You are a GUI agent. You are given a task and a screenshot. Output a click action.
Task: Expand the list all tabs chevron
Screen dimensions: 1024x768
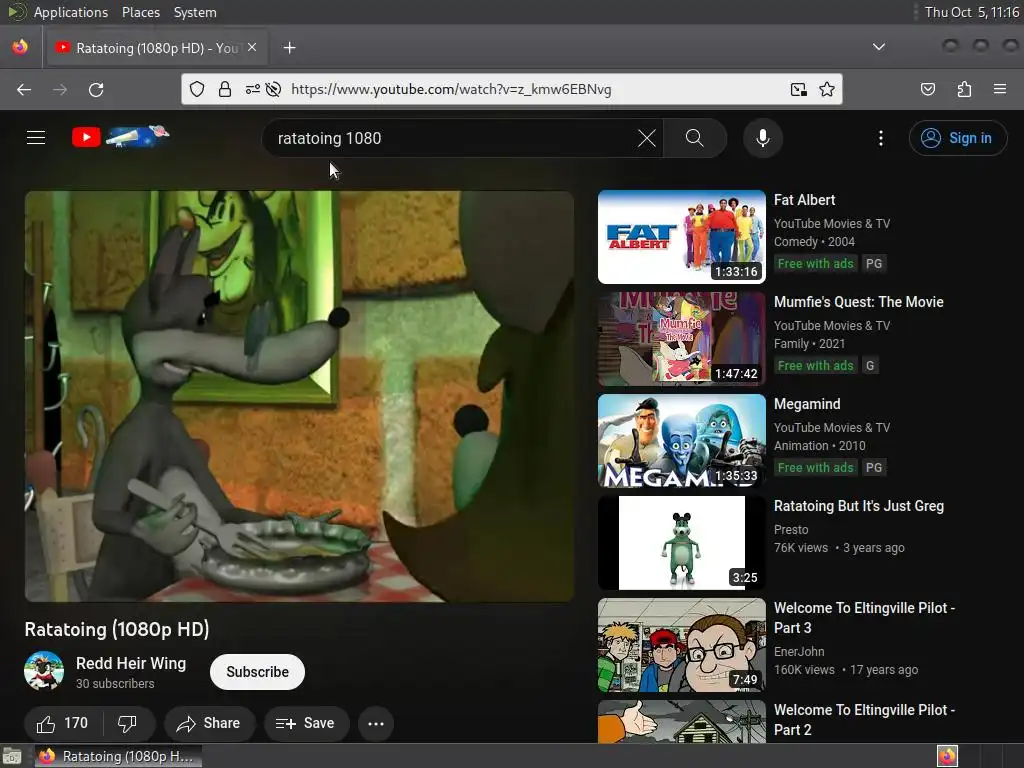[879, 47]
